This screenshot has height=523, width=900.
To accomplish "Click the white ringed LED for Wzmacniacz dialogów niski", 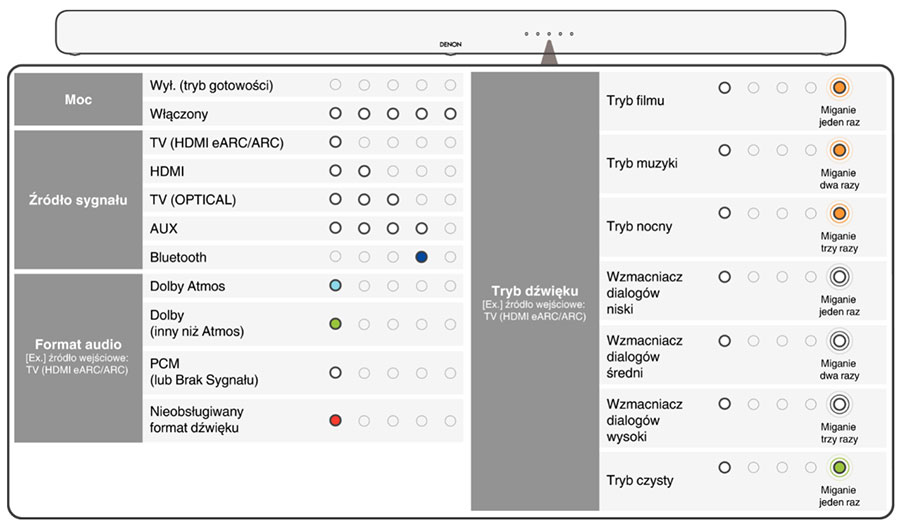I will click(x=839, y=277).
